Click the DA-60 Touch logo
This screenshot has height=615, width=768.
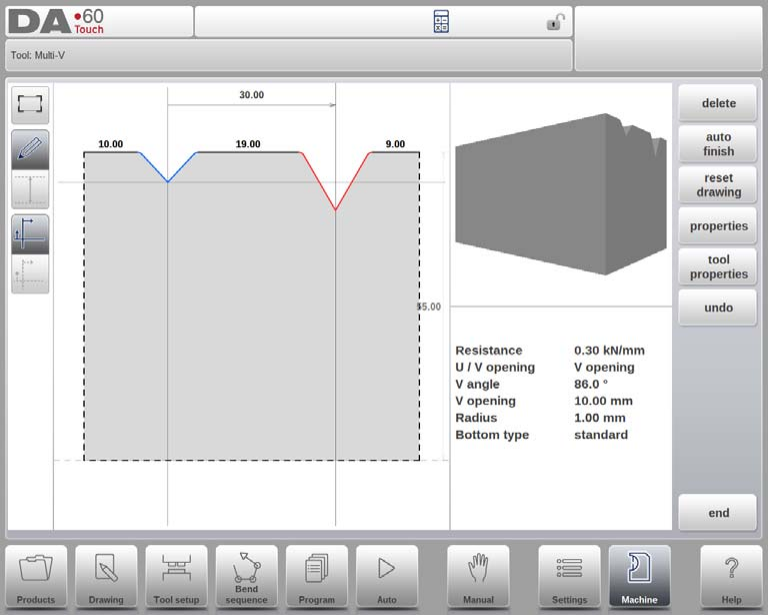coord(56,22)
